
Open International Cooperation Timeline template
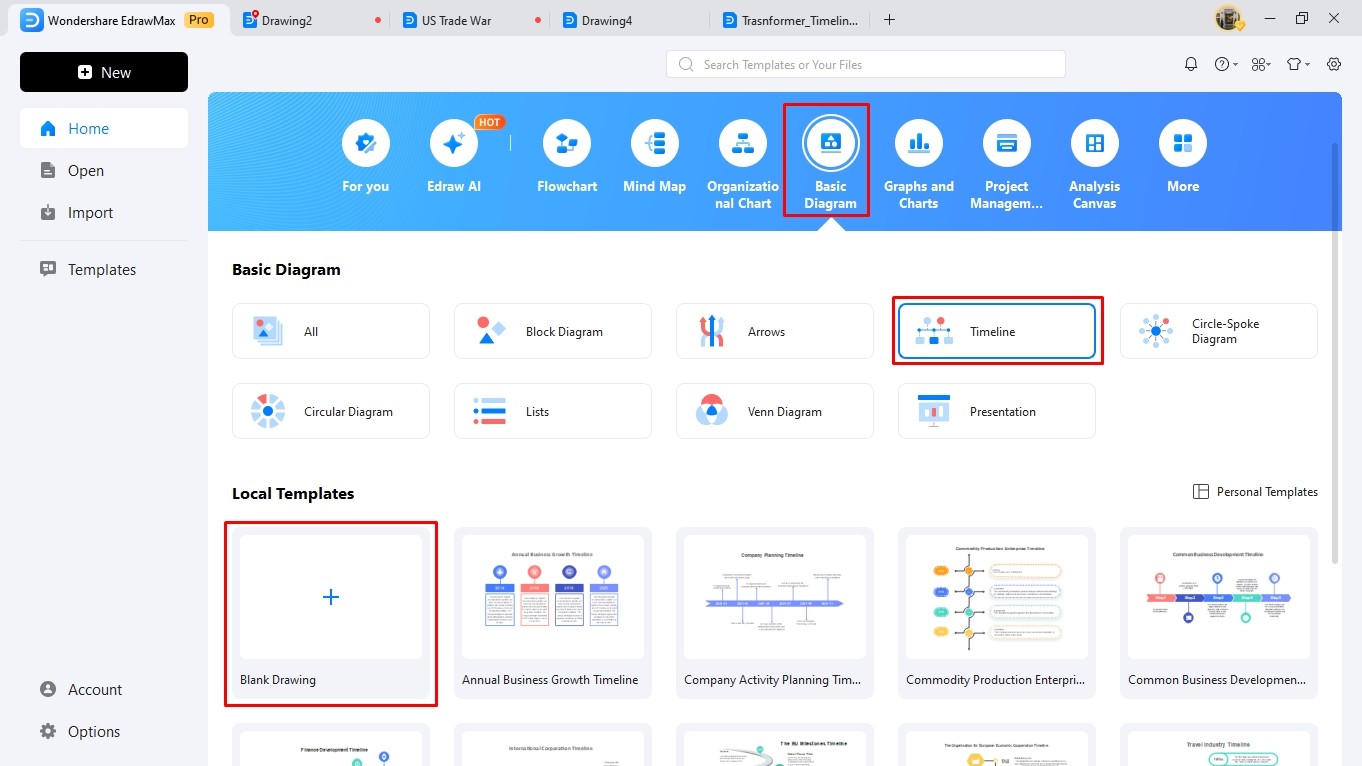[553, 745]
